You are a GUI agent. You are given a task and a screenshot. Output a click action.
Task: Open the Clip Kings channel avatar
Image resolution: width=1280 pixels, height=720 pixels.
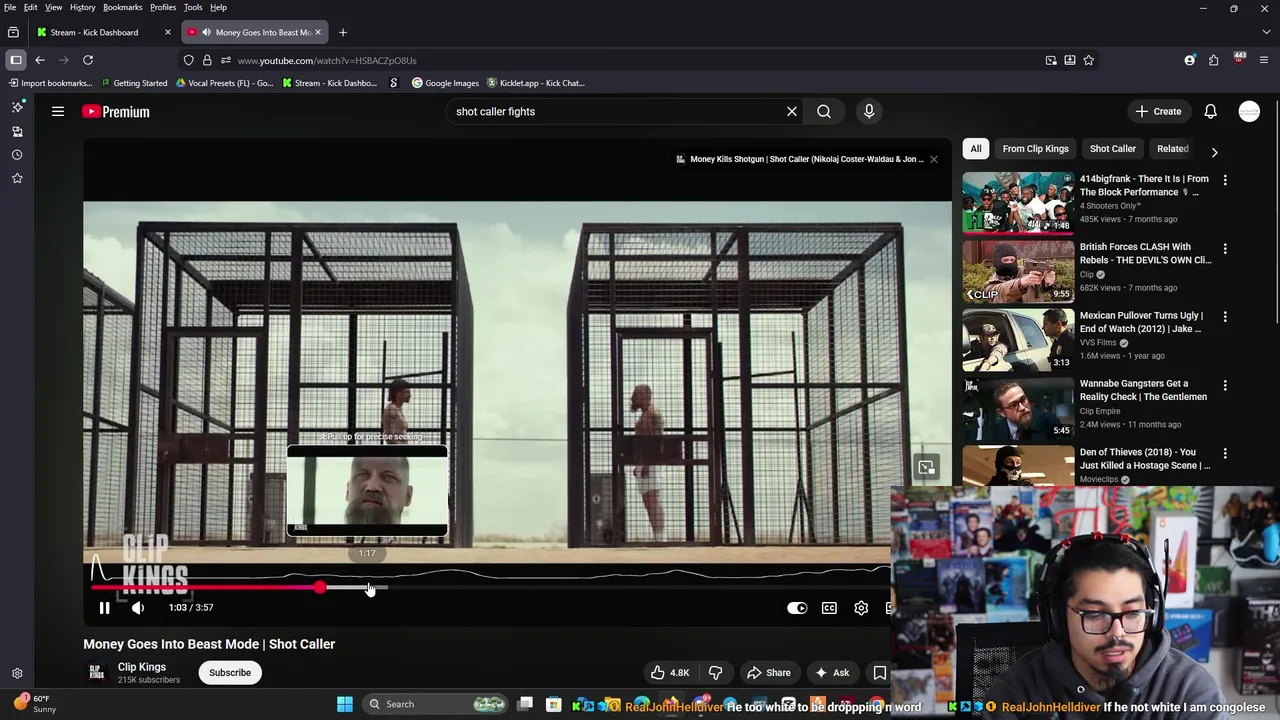[x=96, y=672]
